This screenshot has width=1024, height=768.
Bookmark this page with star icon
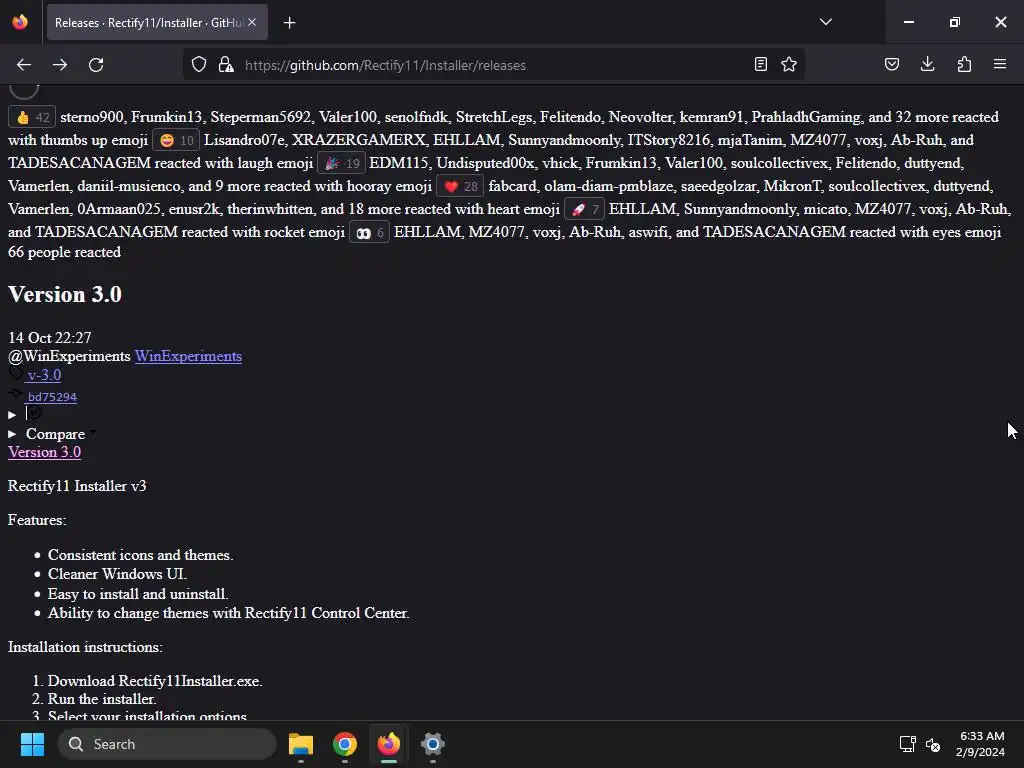(789, 65)
